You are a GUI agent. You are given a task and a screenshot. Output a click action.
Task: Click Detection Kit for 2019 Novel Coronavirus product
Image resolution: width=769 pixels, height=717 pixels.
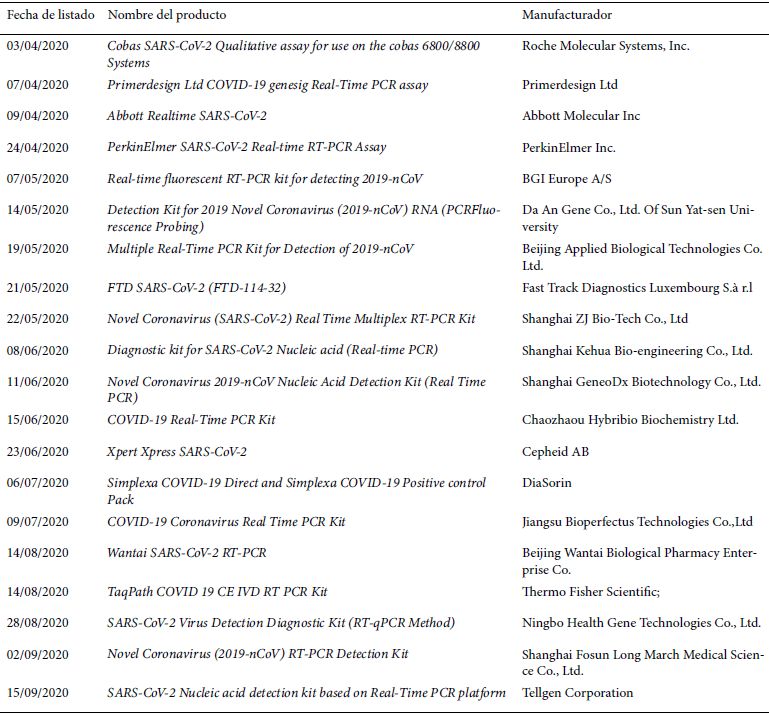[304, 218]
